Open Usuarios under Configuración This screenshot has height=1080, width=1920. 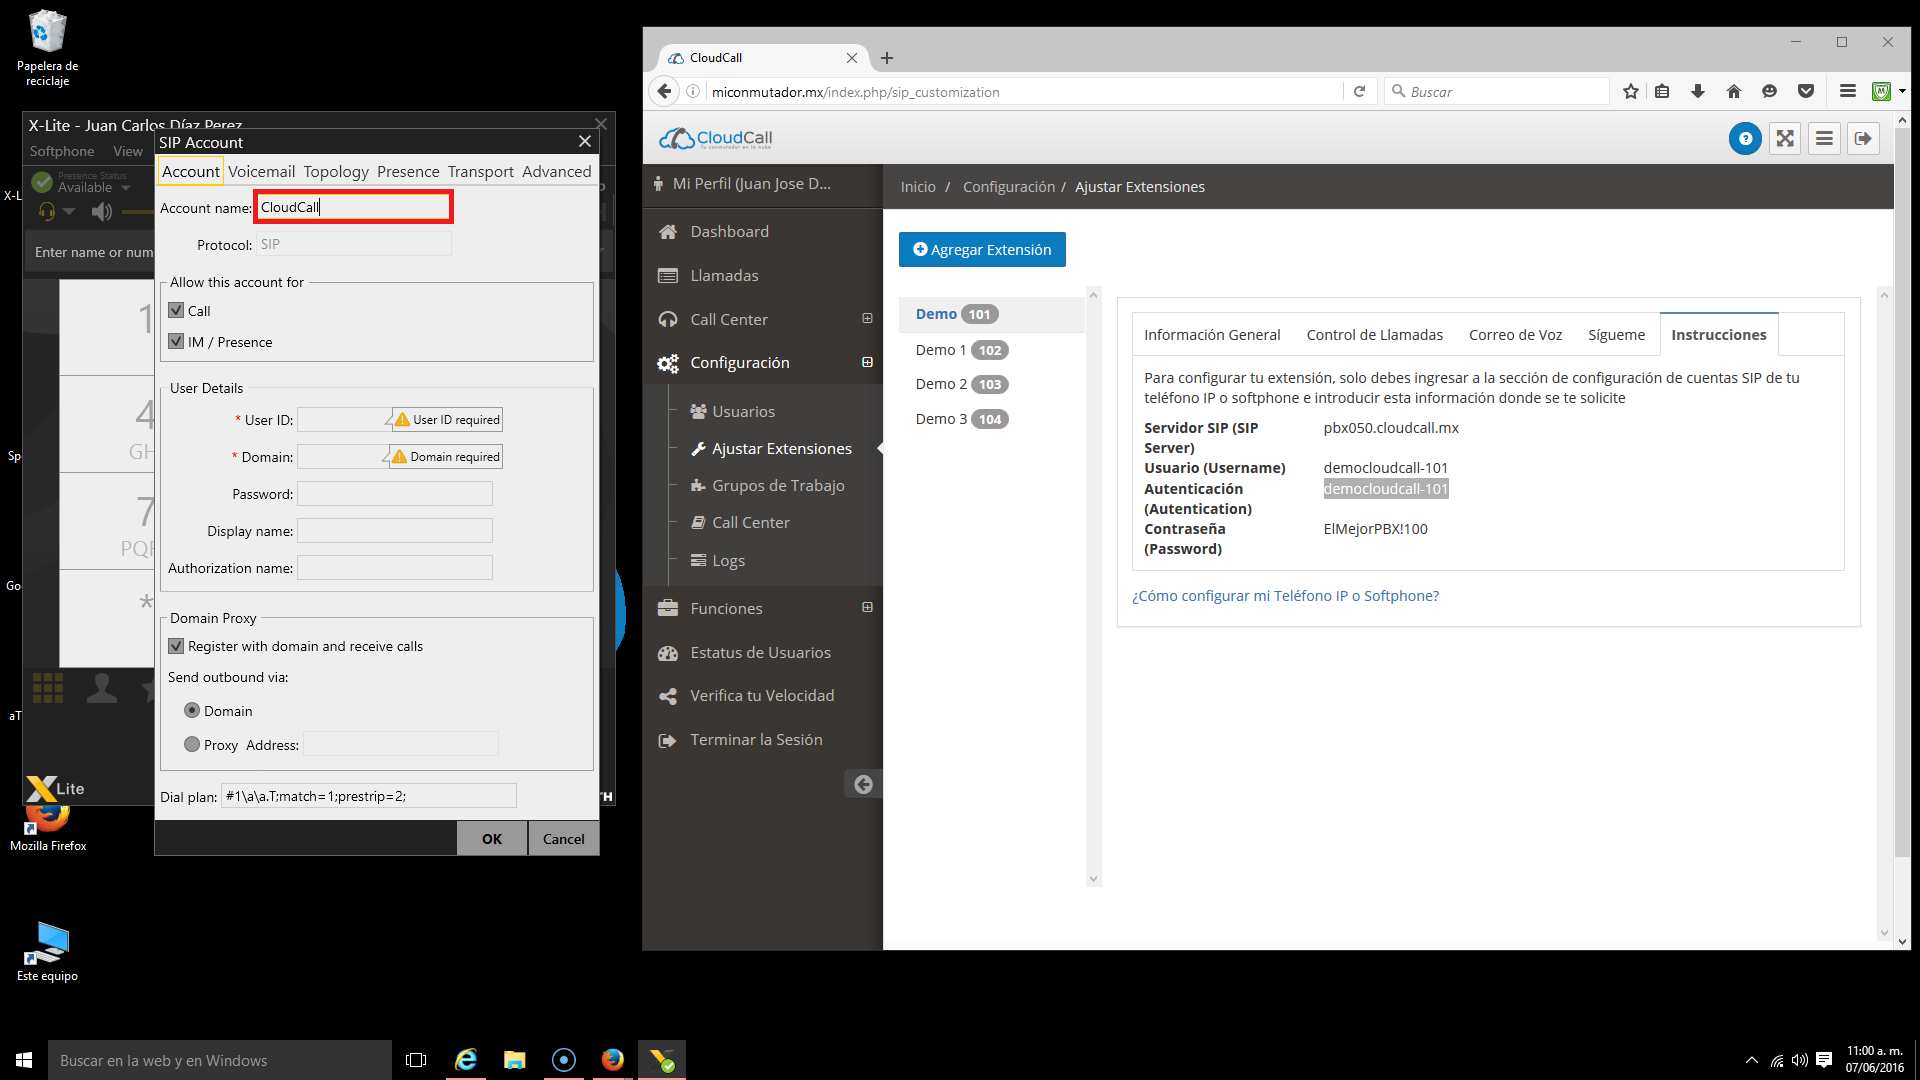click(743, 411)
